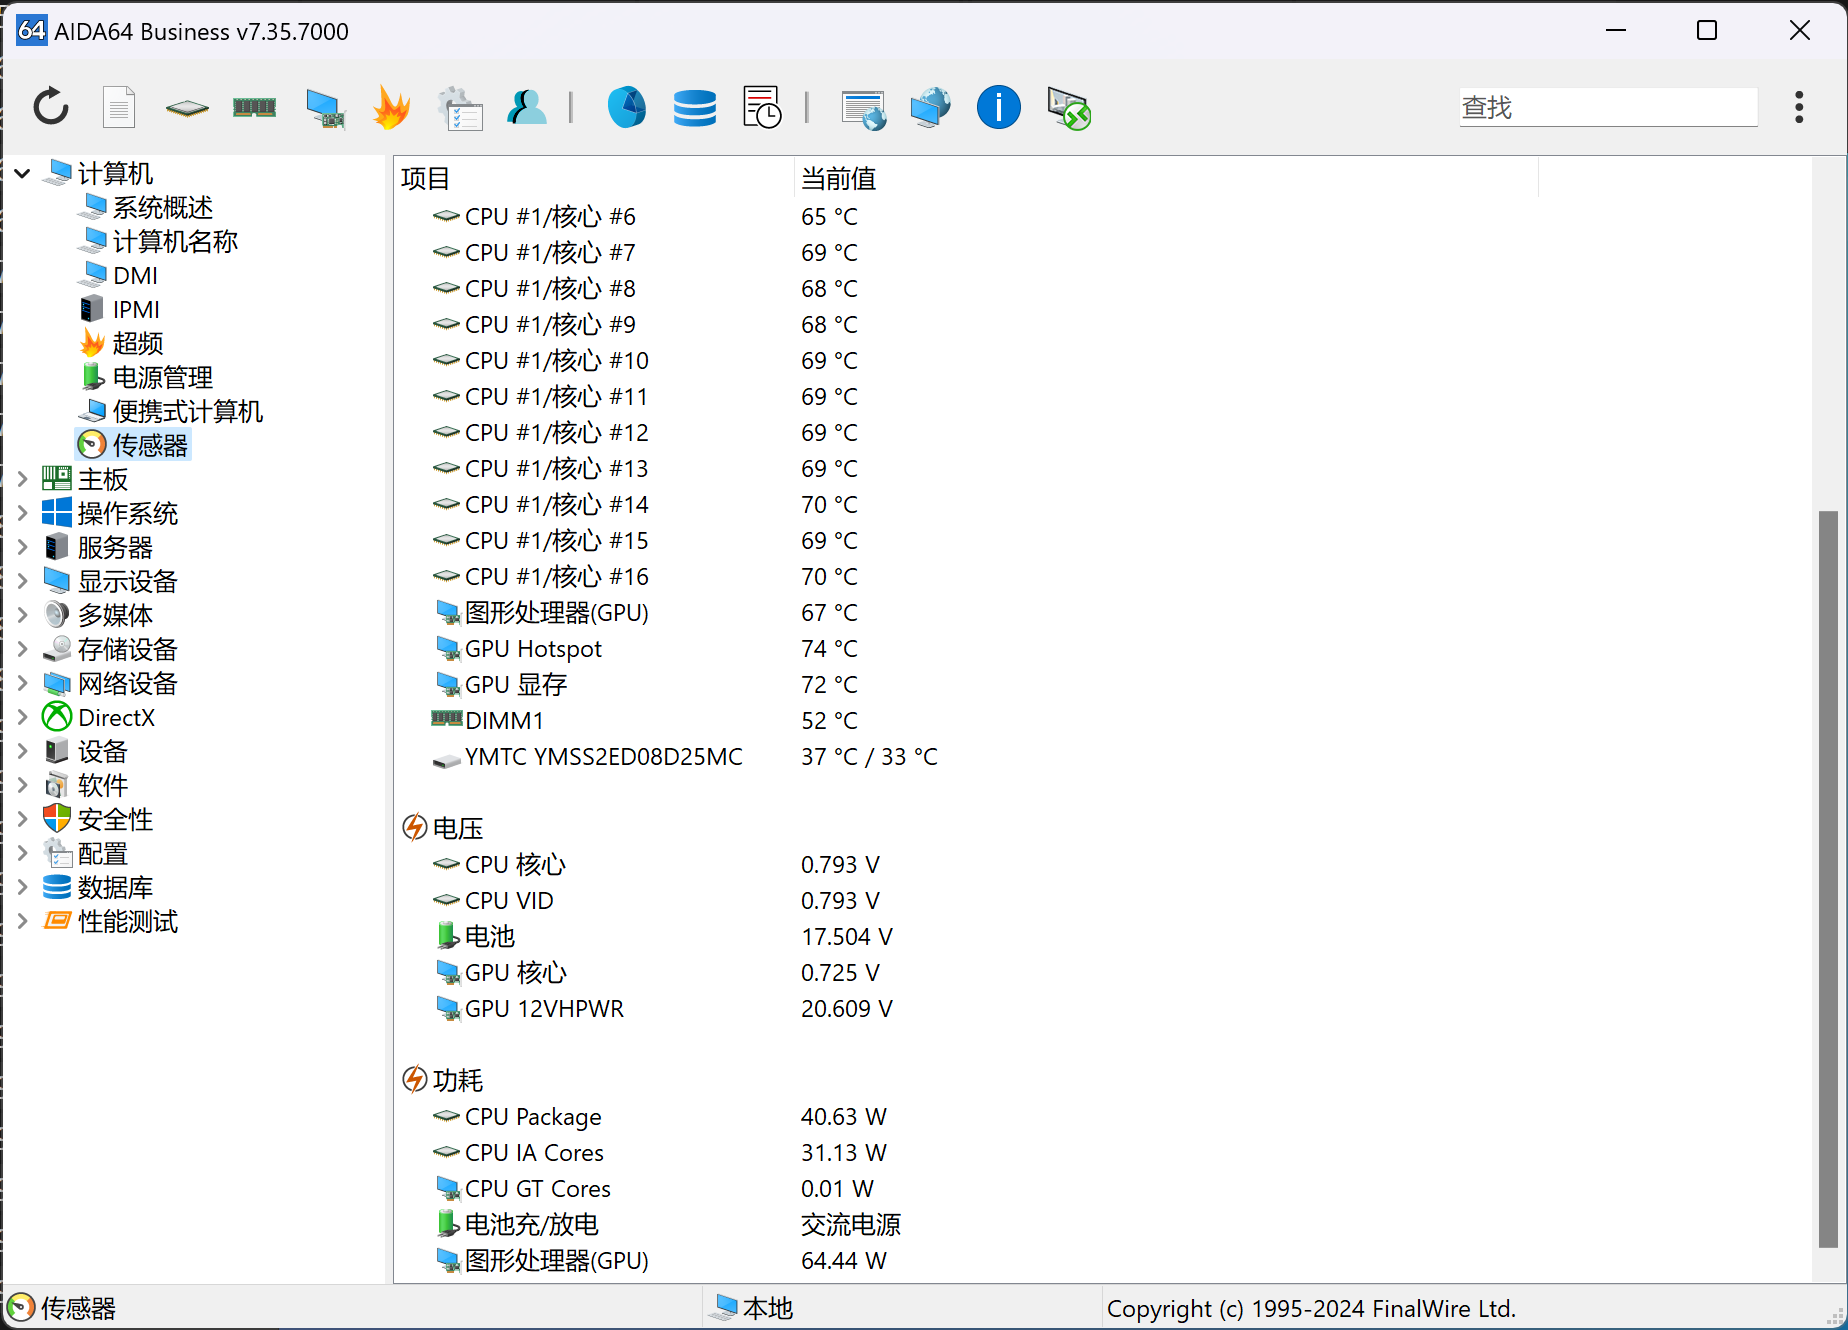
Task: Click the network computer globe icon
Action: click(x=931, y=107)
